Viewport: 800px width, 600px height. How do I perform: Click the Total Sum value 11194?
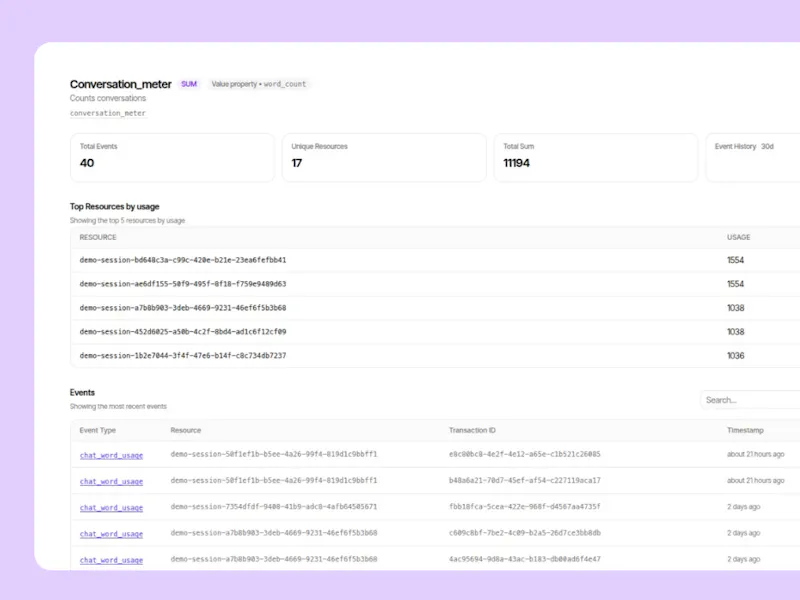point(516,163)
